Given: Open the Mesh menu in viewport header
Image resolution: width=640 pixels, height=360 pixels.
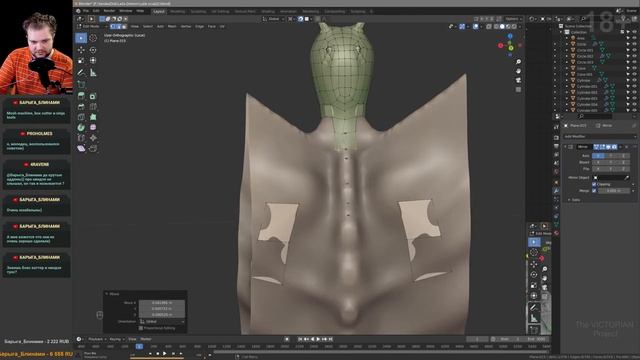Looking at the screenshot, I should coord(172,27).
